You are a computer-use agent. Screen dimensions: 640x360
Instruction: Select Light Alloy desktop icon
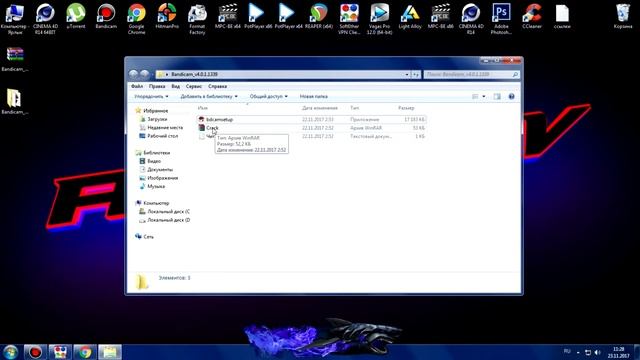410,16
